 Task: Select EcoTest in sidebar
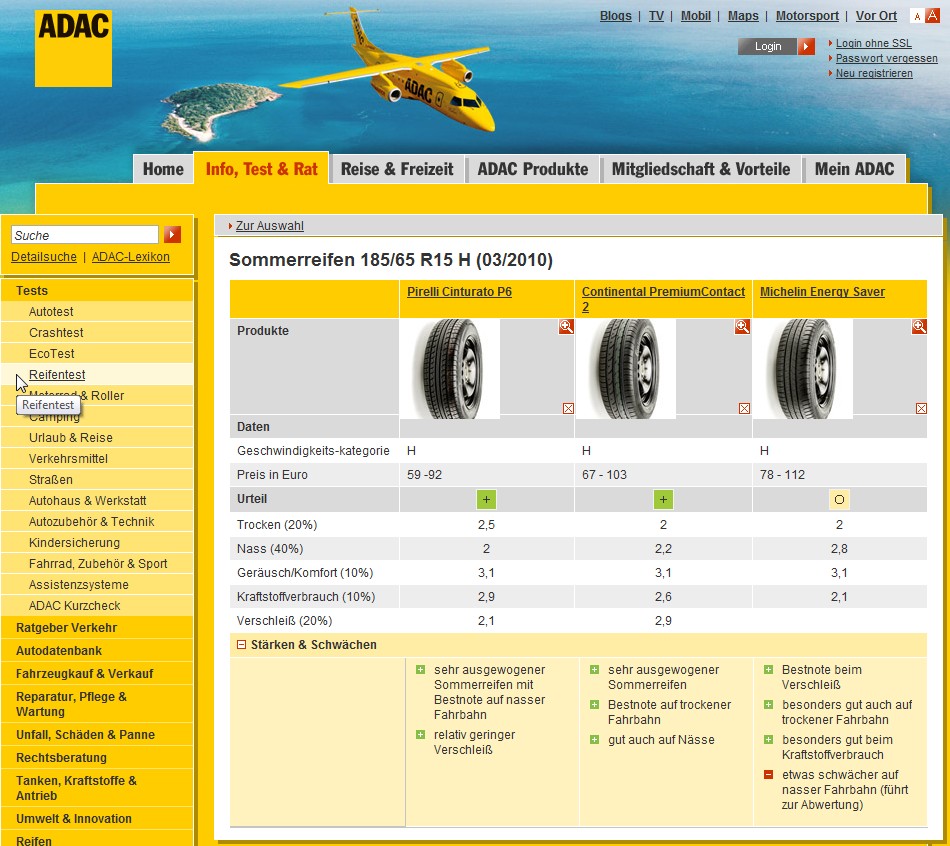coord(97,354)
